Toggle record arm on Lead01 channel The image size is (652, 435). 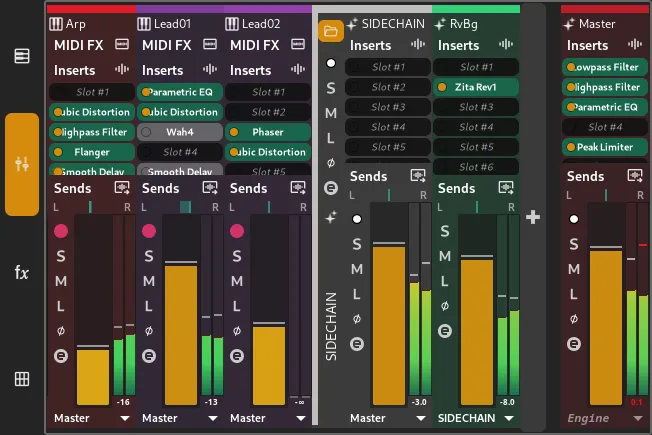tap(149, 231)
